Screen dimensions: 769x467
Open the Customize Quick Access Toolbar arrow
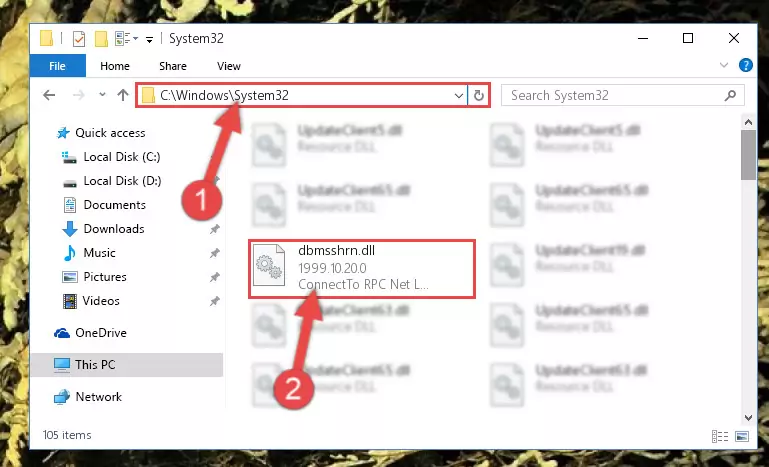click(150, 39)
